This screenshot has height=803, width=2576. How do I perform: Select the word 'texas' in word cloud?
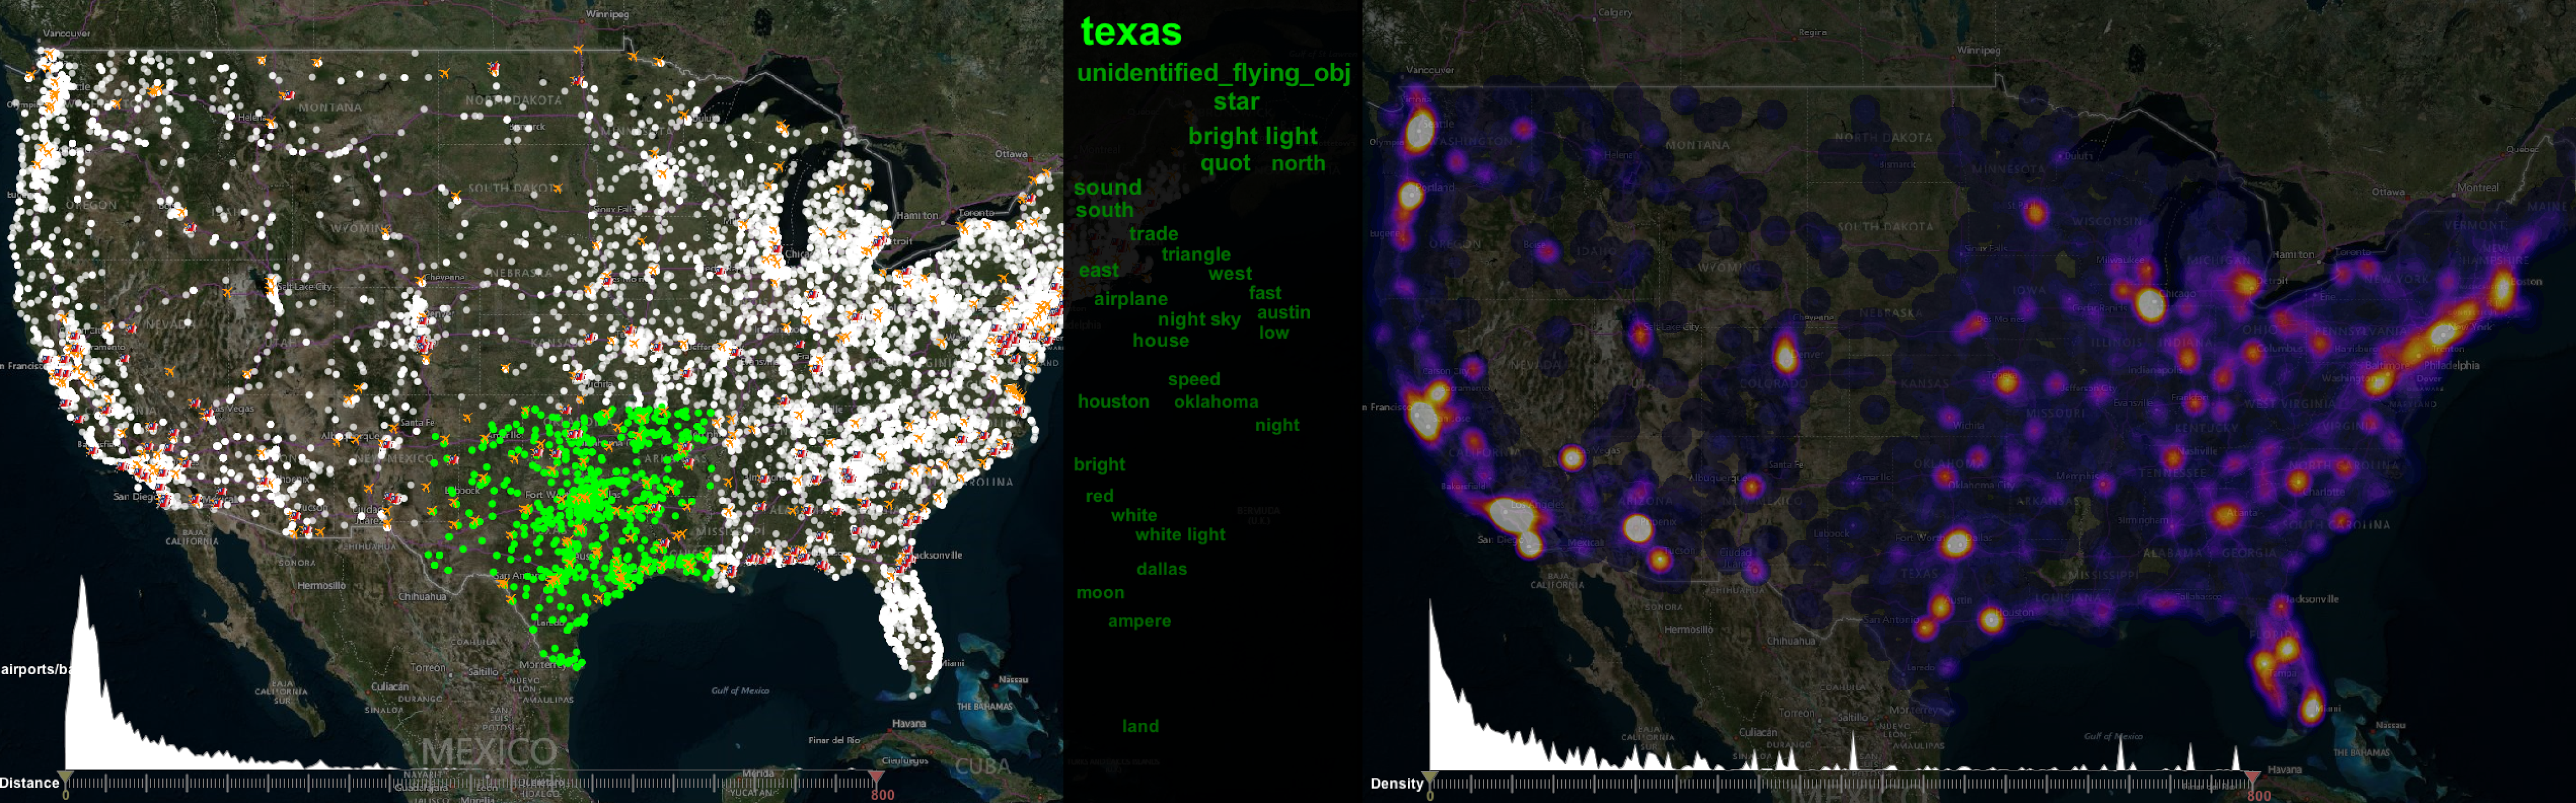click(1131, 32)
